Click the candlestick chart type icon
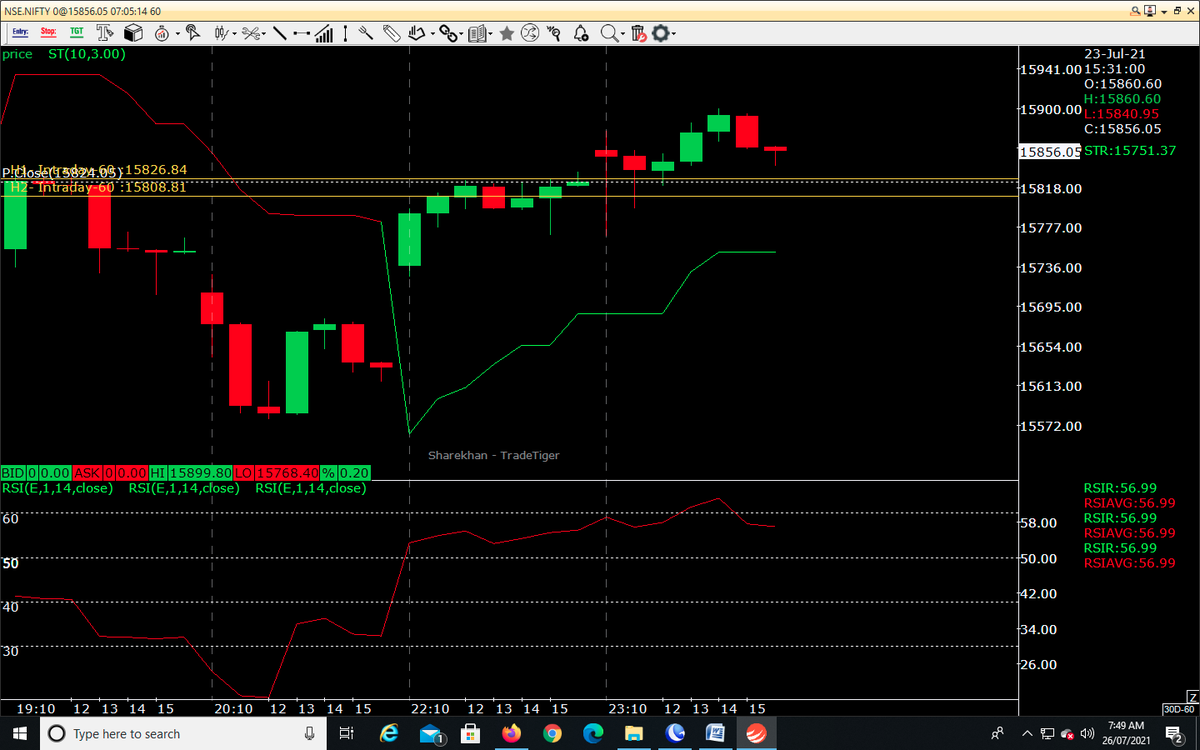The width and height of the screenshot is (1200, 750). point(221,33)
